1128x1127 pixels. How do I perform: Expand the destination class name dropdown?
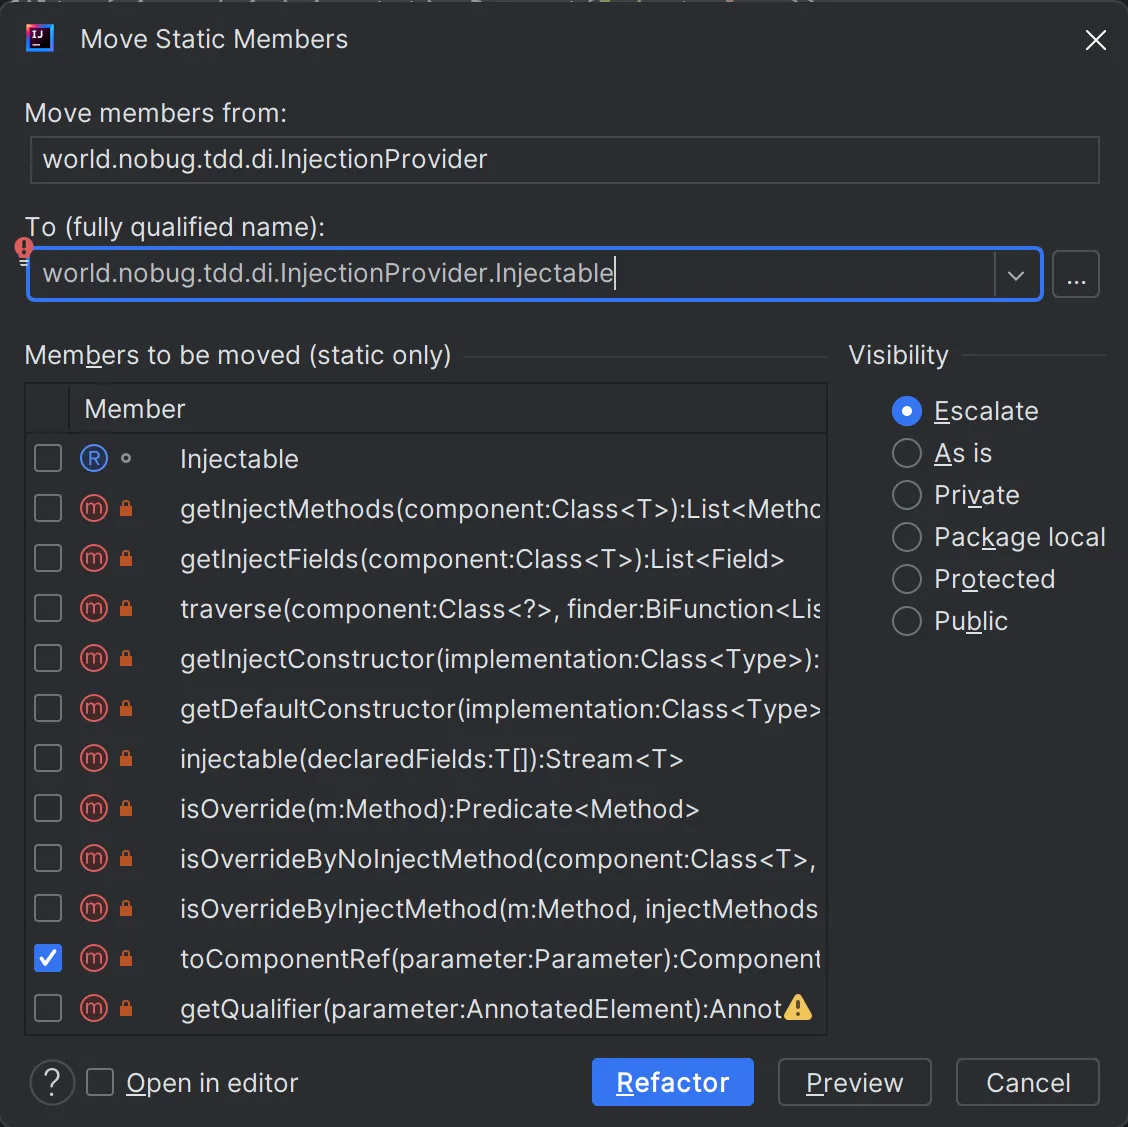coord(1016,275)
